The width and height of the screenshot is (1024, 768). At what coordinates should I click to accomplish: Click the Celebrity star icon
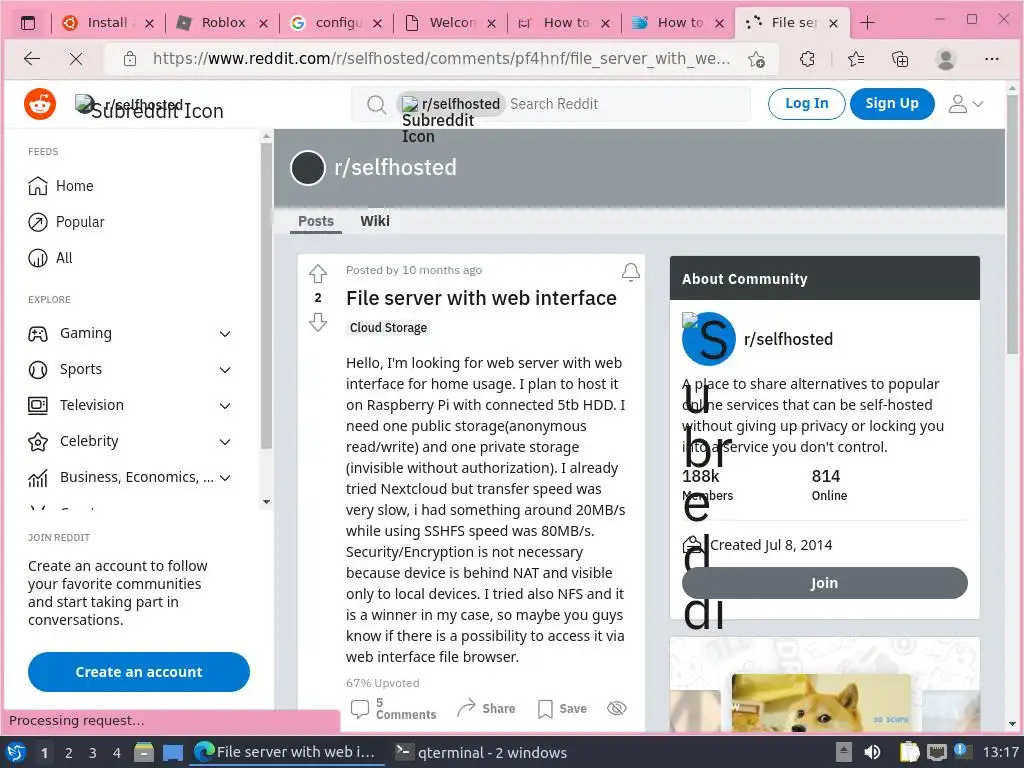click(38, 442)
